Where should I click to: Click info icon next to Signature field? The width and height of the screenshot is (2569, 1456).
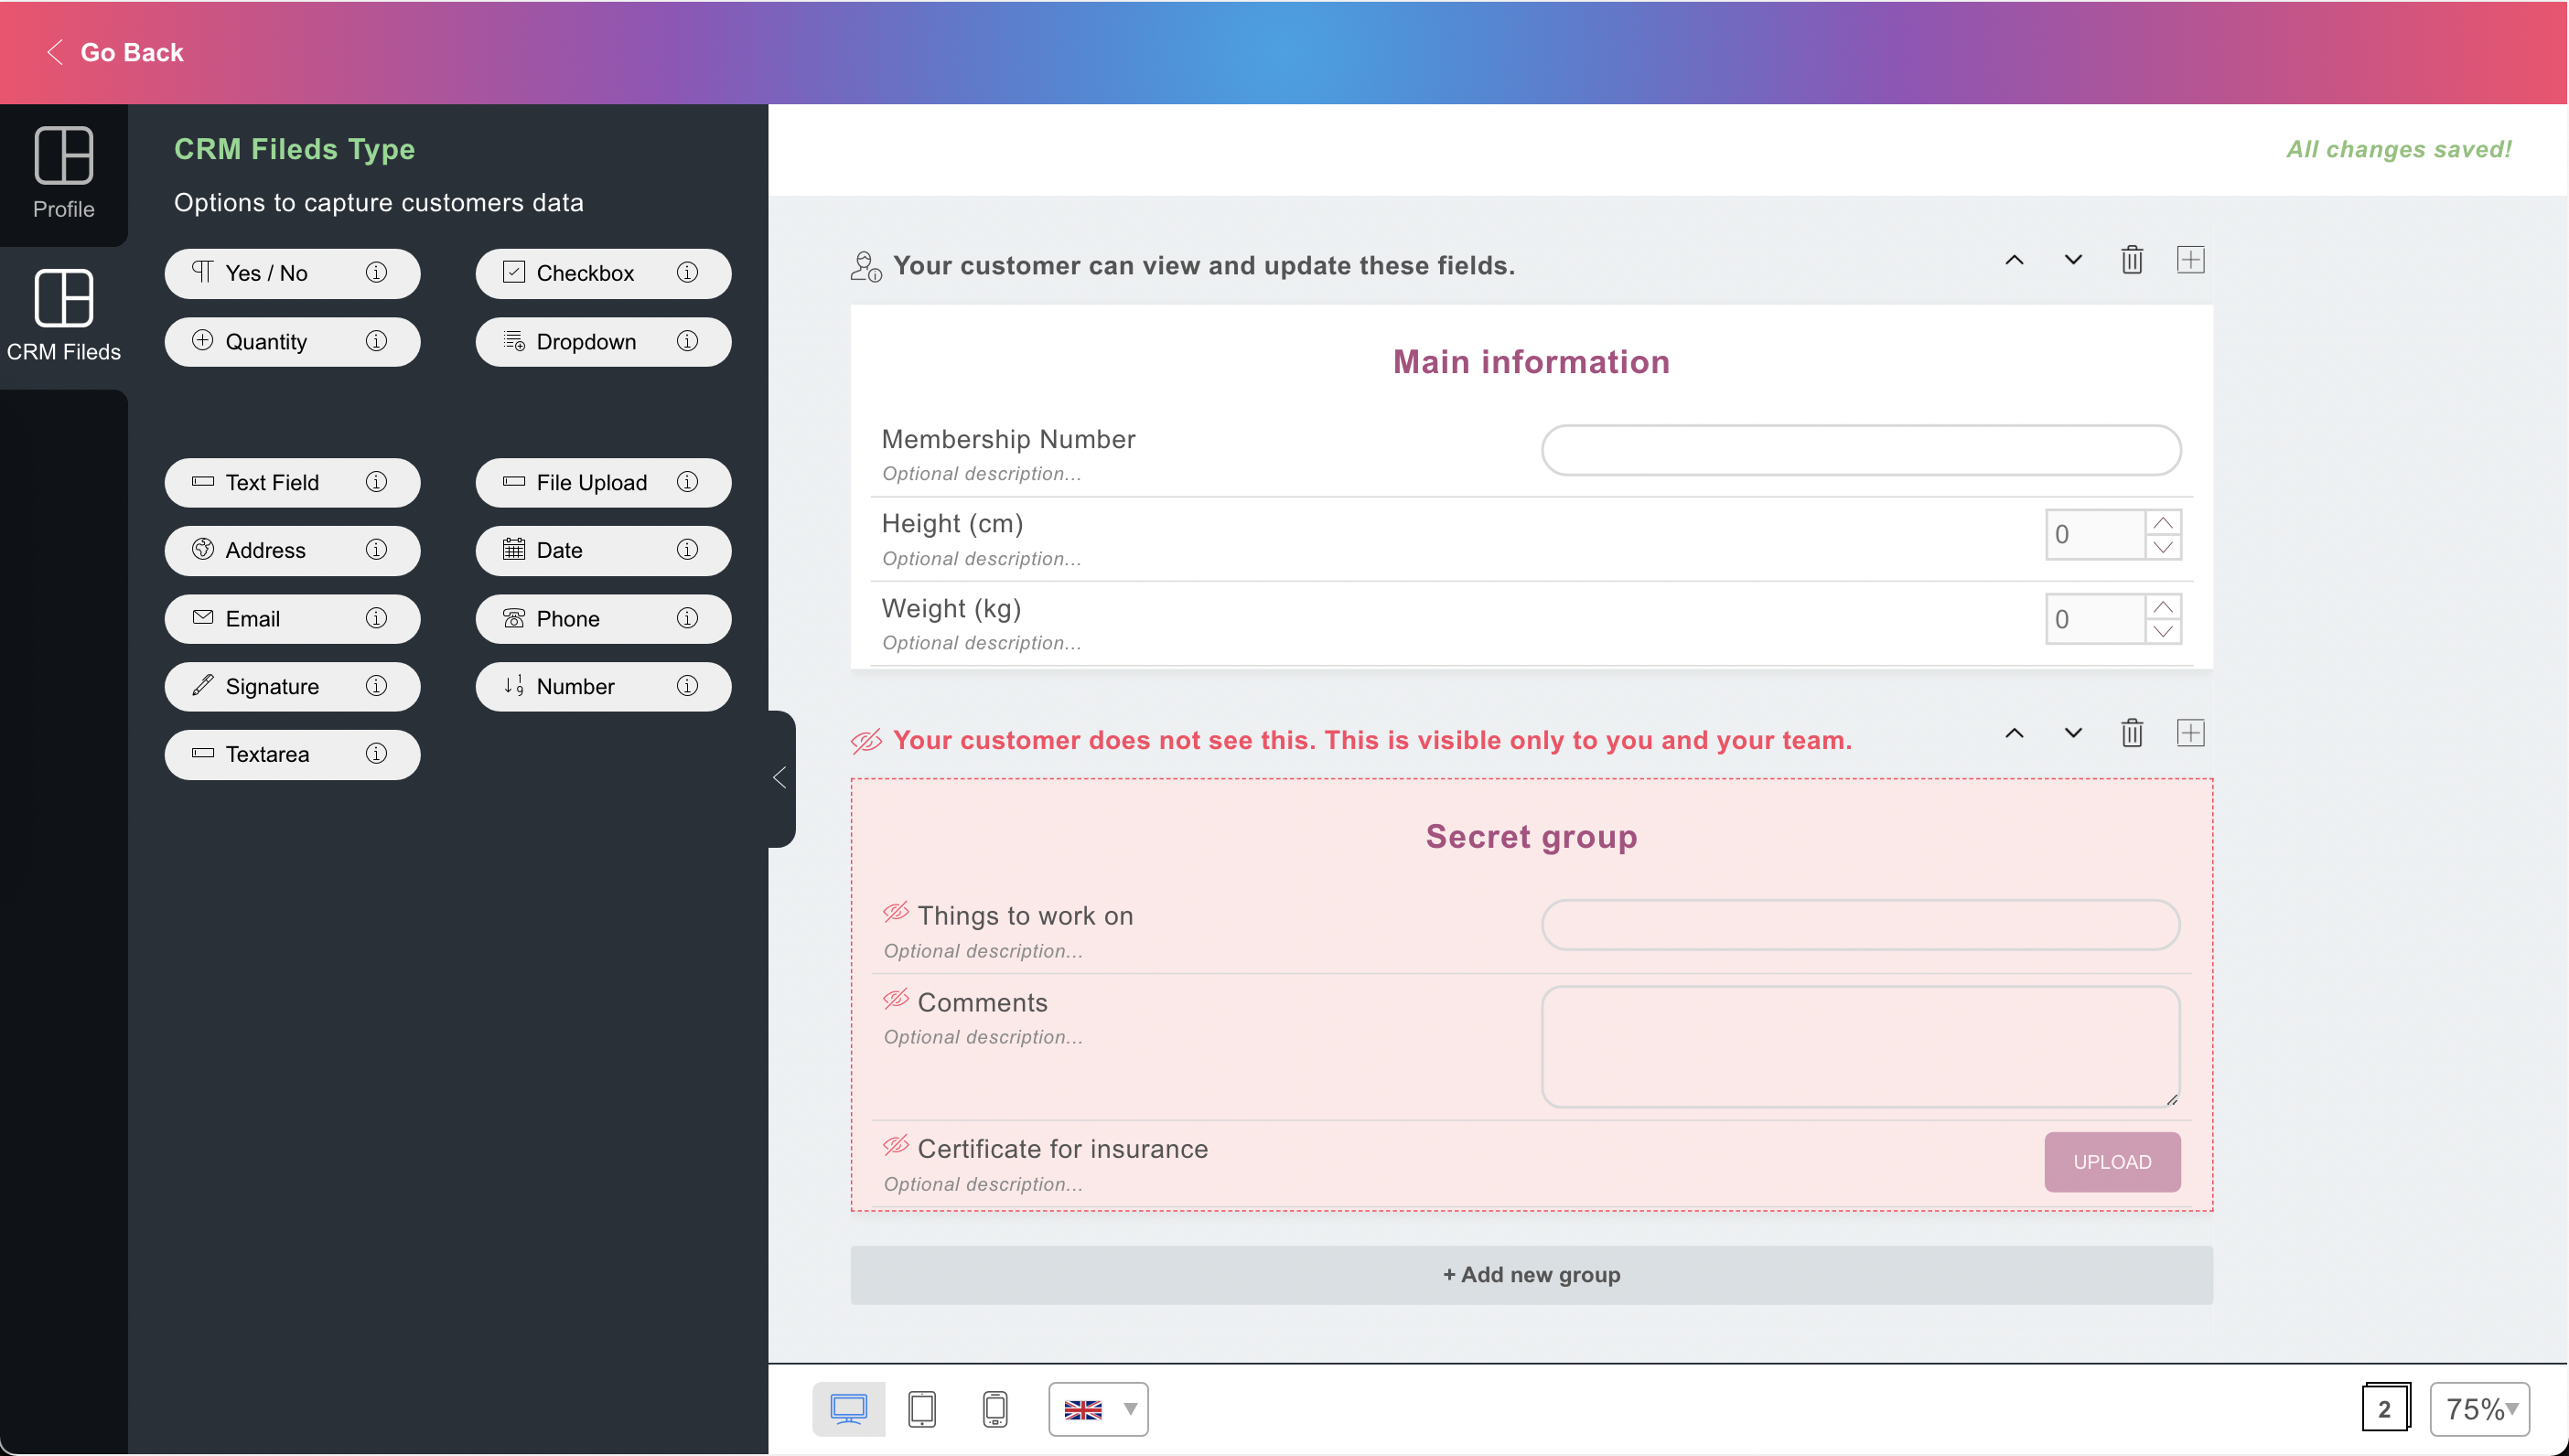[376, 686]
